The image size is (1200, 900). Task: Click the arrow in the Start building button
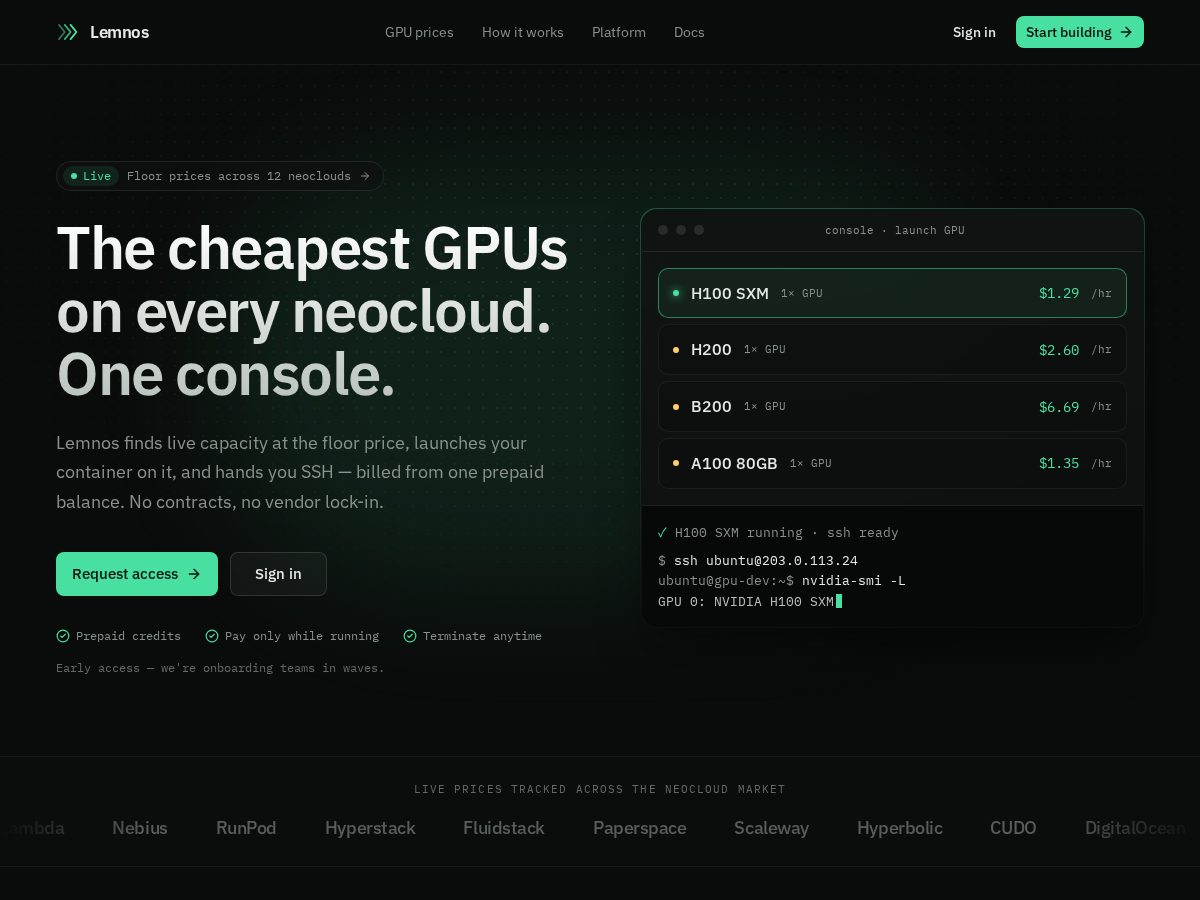pyautogui.click(x=1126, y=32)
